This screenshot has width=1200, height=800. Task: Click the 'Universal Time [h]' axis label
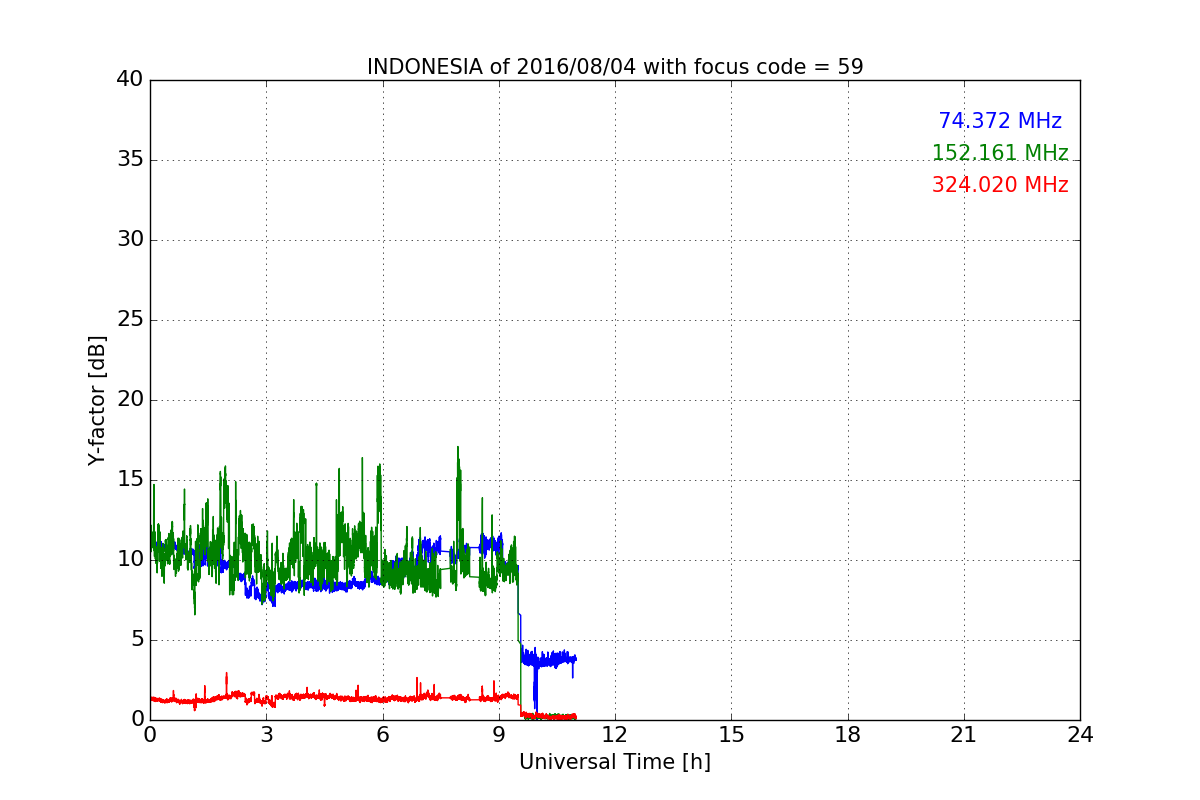click(x=615, y=762)
